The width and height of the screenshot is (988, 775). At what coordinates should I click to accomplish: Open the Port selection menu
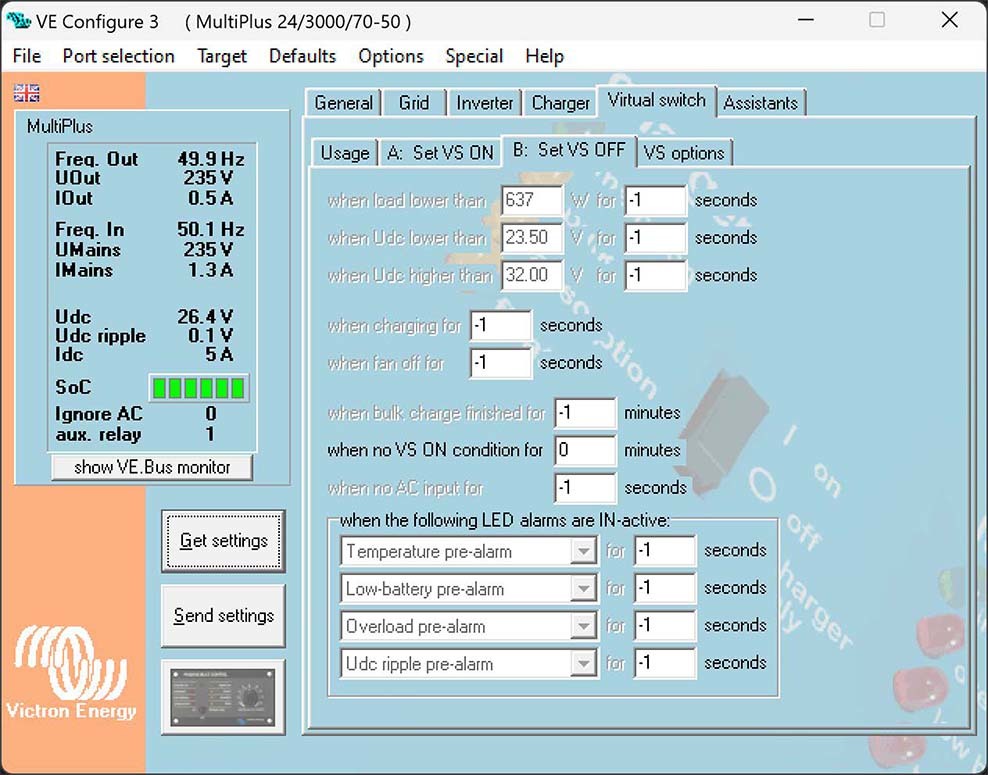(118, 56)
